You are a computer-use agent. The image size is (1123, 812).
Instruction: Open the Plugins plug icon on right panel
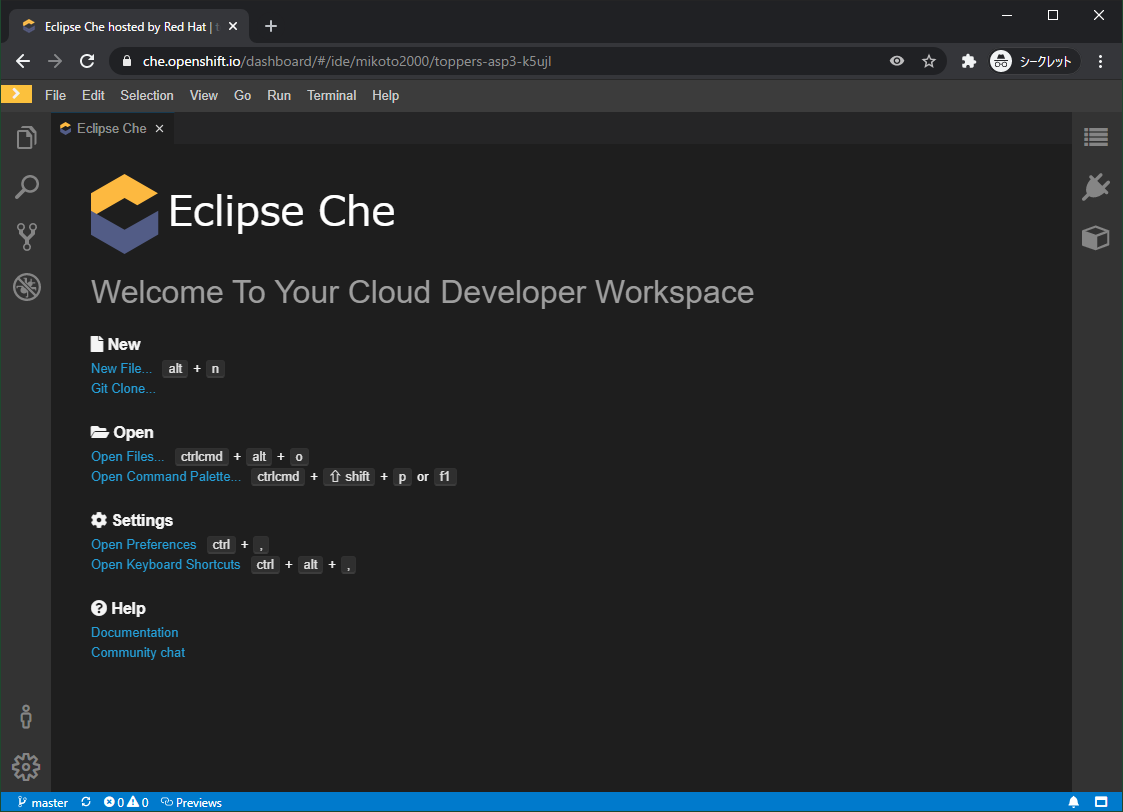tap(1096, 187)
